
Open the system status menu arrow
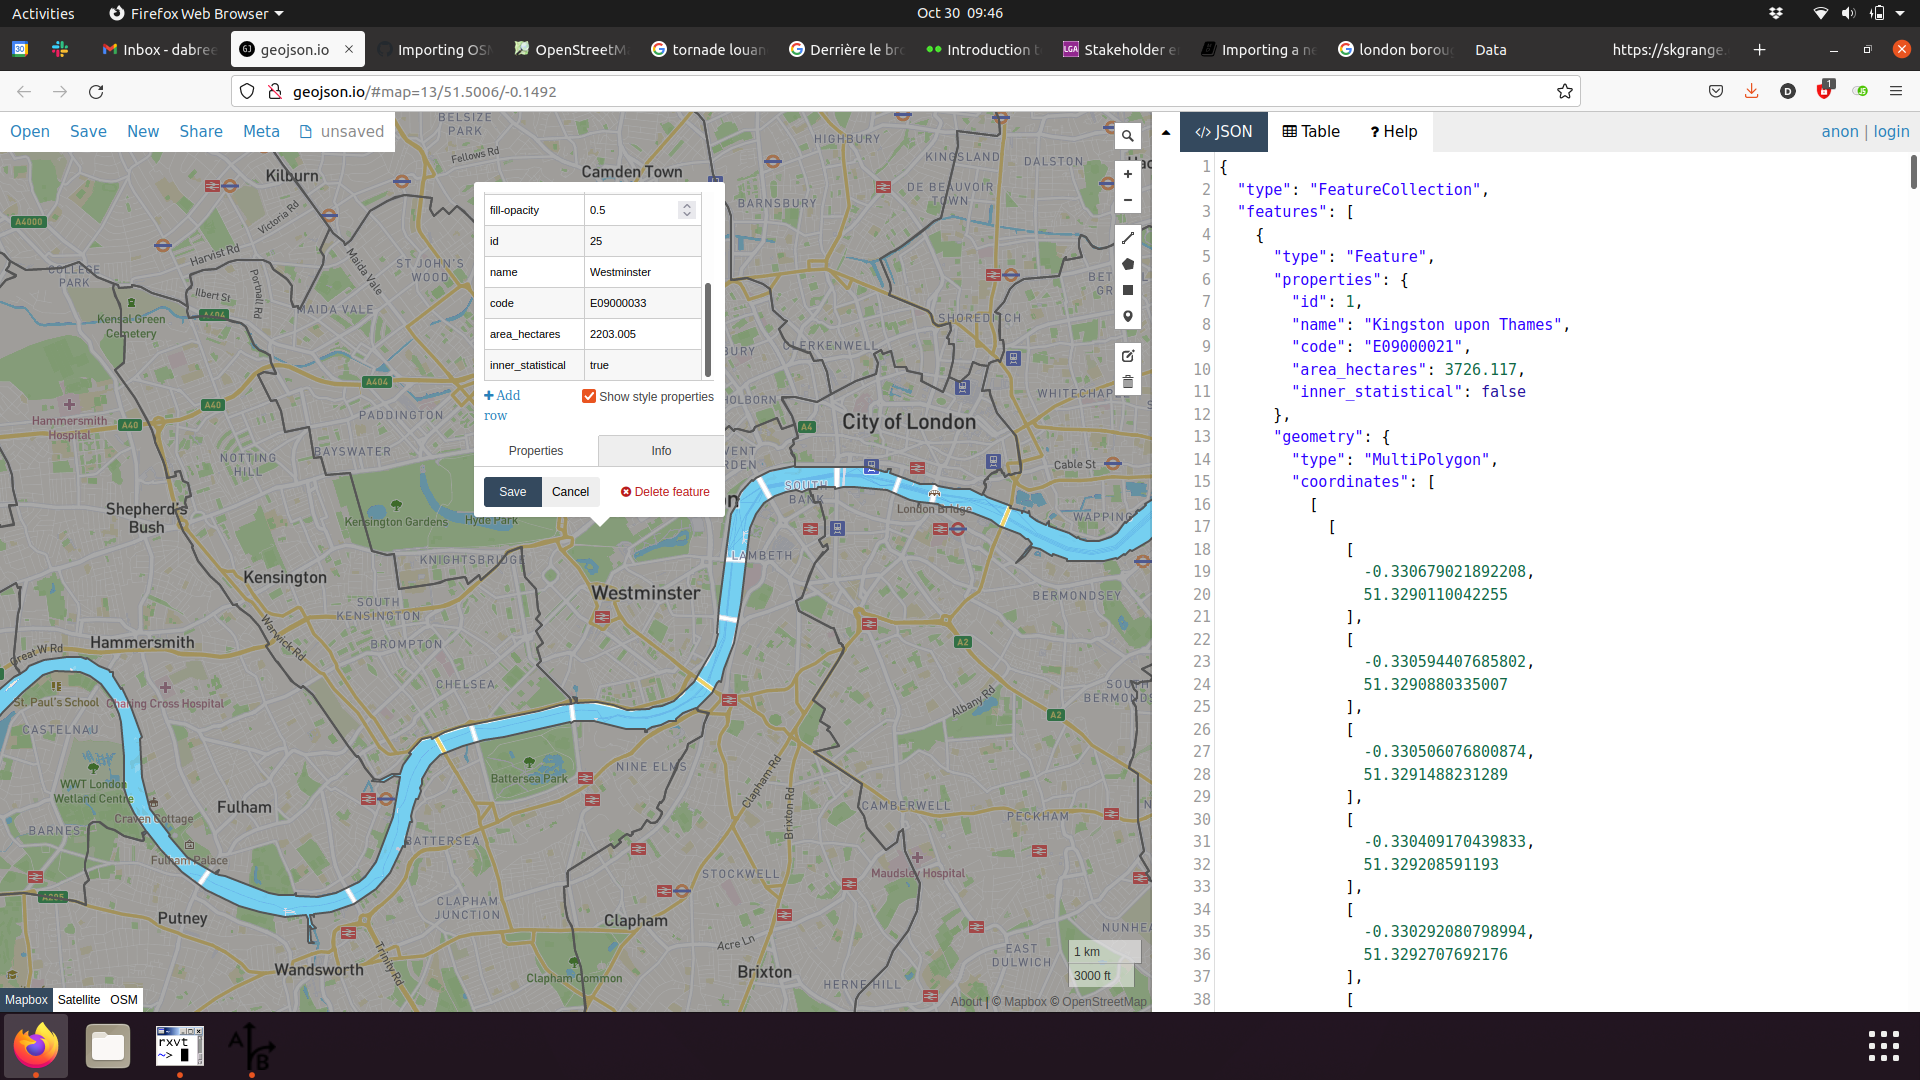[1900, 13]
